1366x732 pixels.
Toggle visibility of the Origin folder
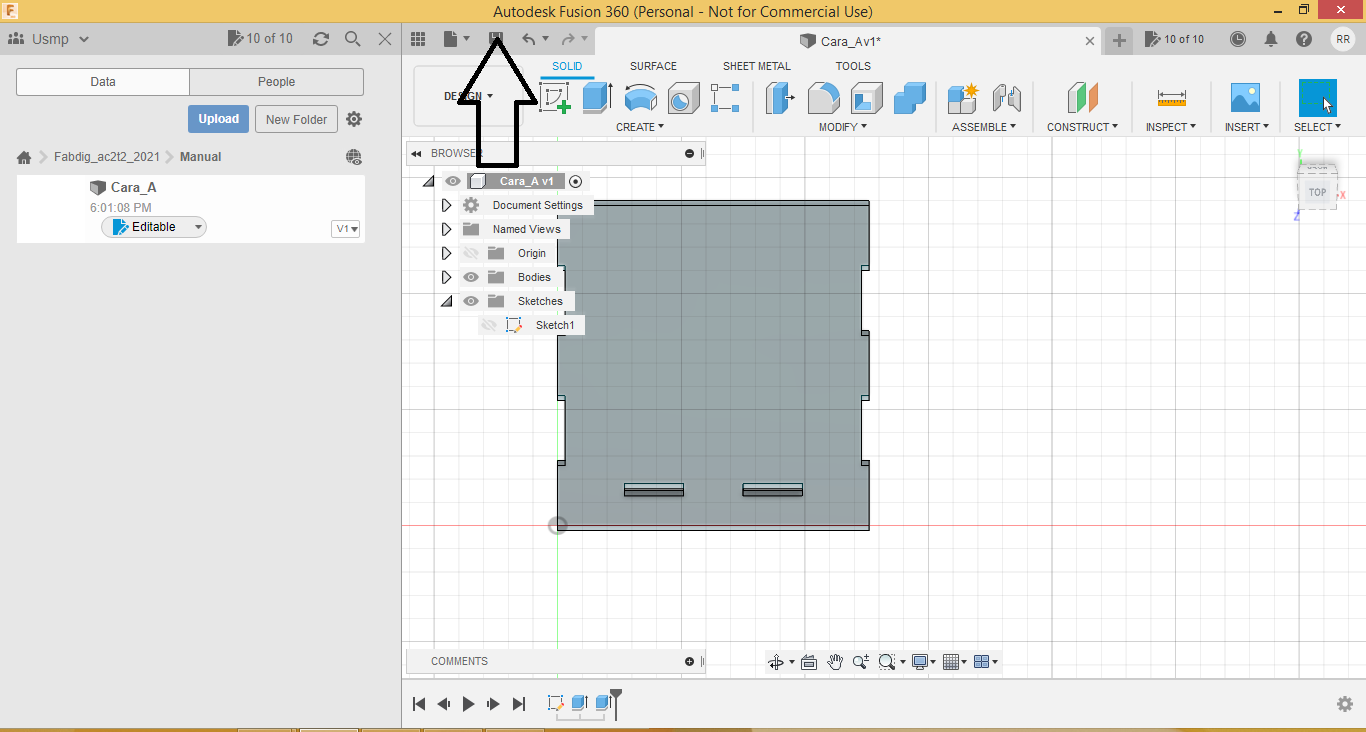click(x=471, y=253)
